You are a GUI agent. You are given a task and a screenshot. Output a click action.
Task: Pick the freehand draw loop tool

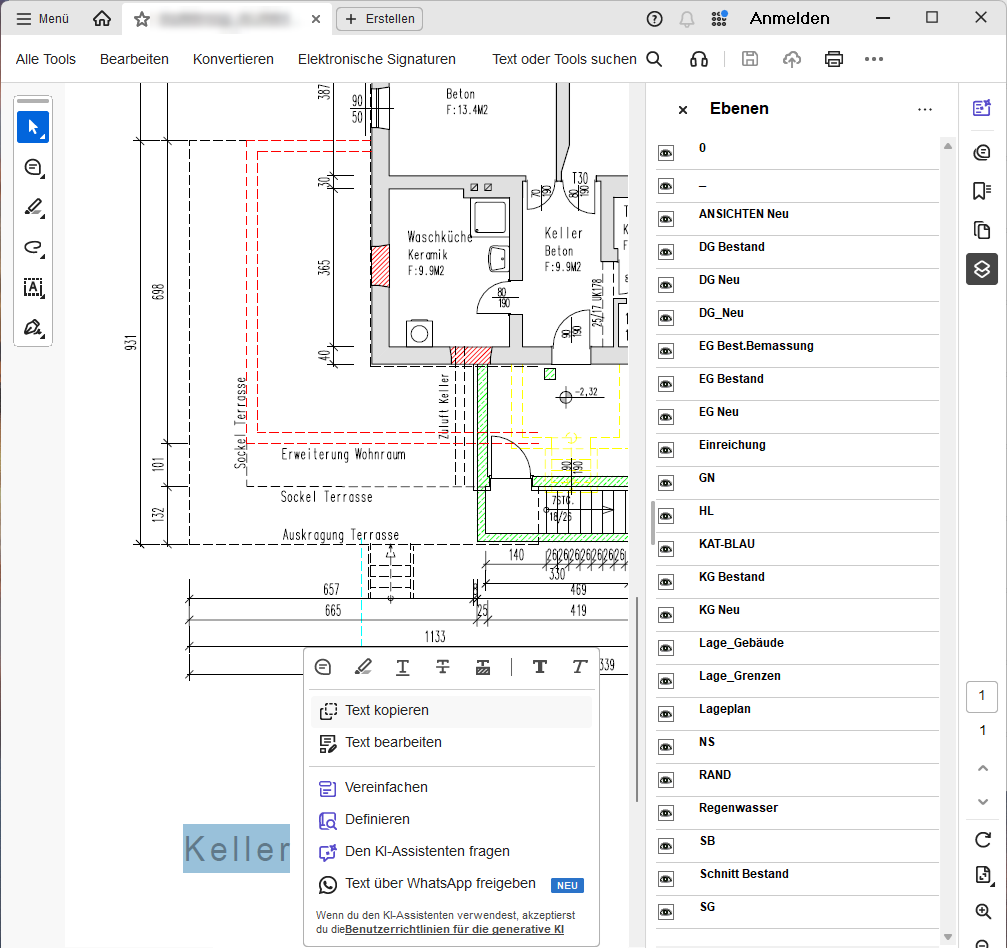click(x=33, y=248)
